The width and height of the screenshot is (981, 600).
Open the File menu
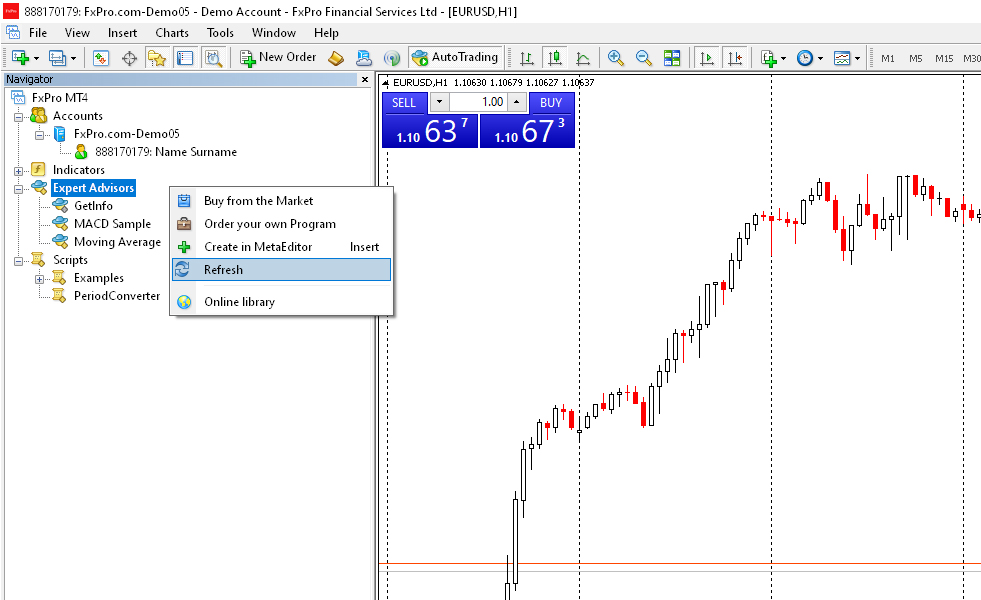tap(38, 33)
